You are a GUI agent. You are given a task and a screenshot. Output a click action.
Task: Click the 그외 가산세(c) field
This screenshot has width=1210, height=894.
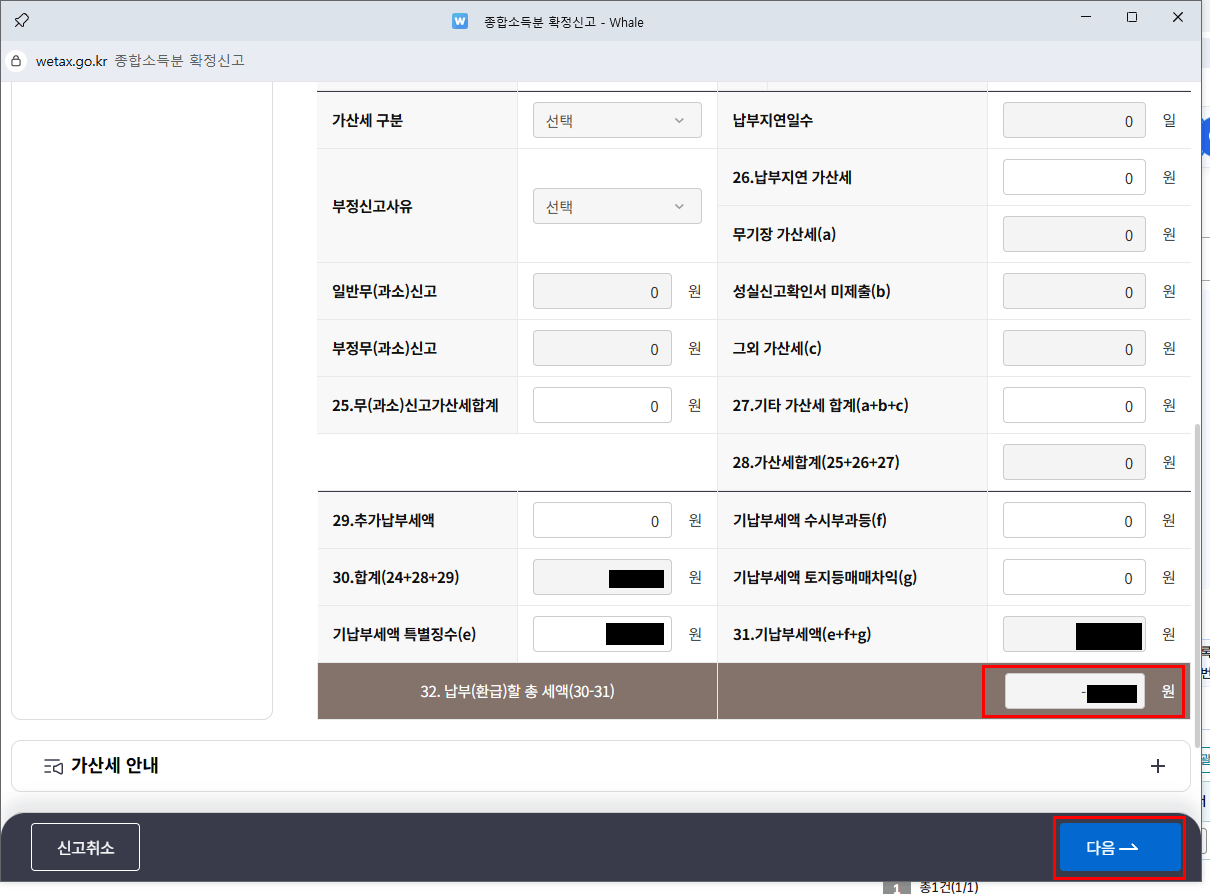pyautogui.click(x=1074, y=349)
